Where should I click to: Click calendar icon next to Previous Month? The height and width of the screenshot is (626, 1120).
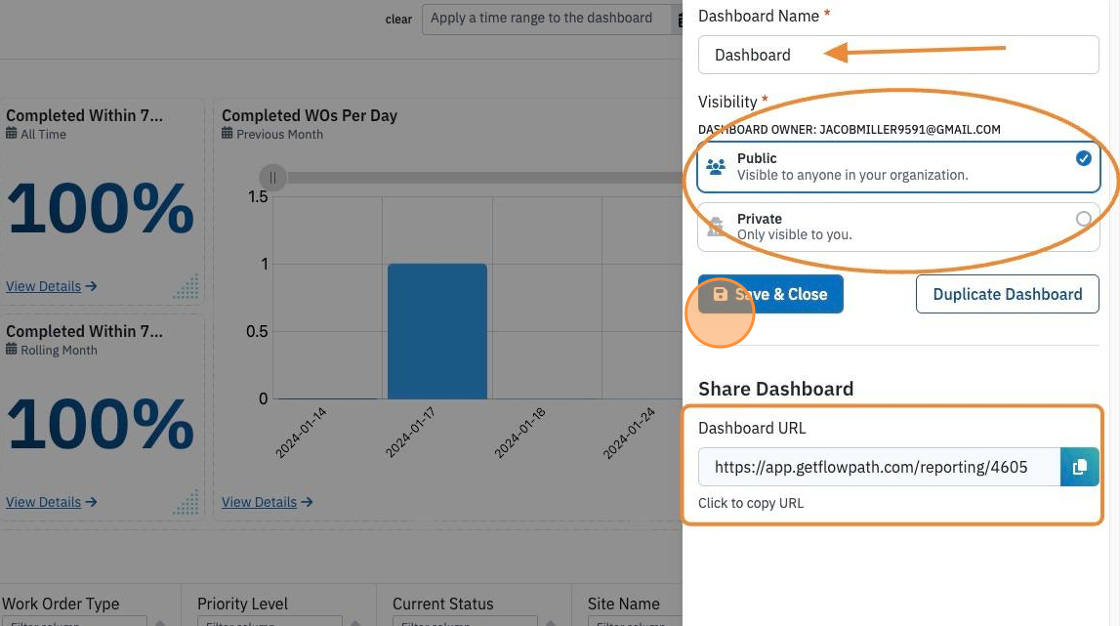click(x=227, y=133)
